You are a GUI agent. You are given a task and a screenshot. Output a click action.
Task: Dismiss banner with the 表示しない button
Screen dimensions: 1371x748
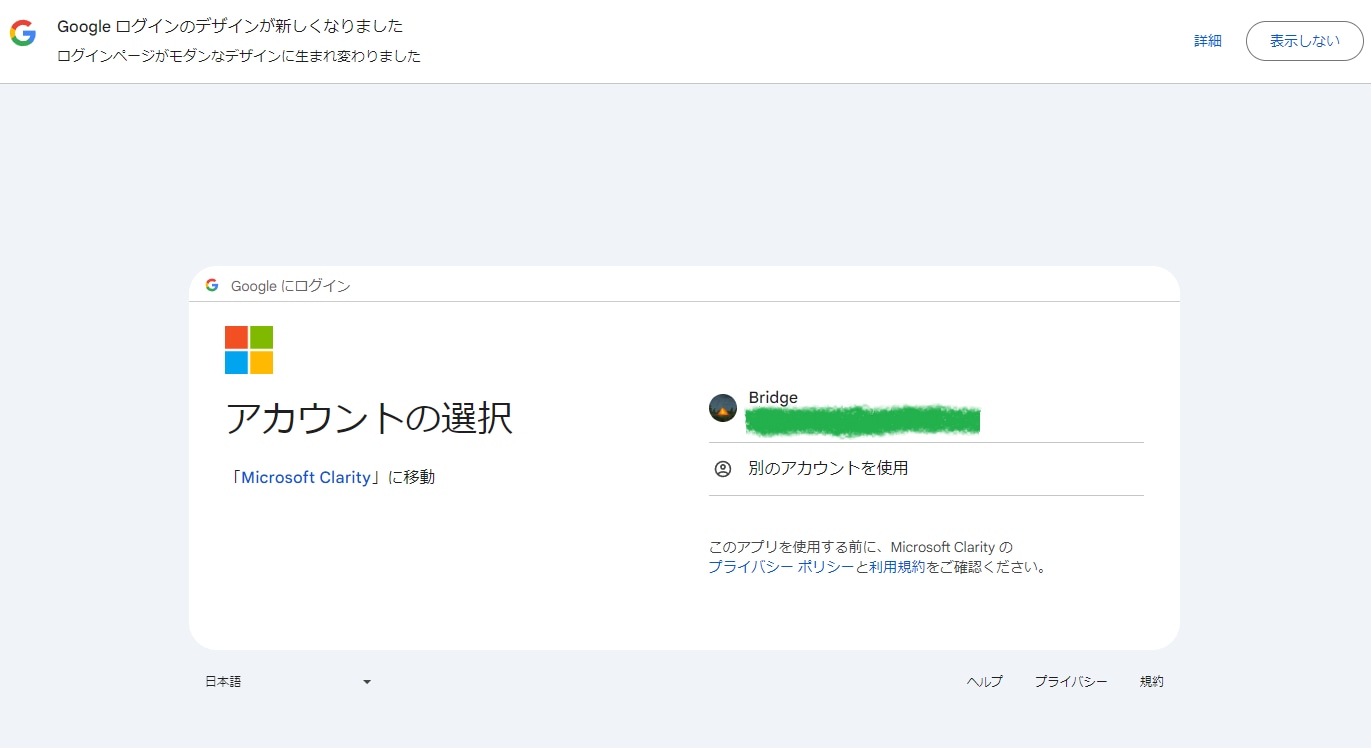[1305, 41]
